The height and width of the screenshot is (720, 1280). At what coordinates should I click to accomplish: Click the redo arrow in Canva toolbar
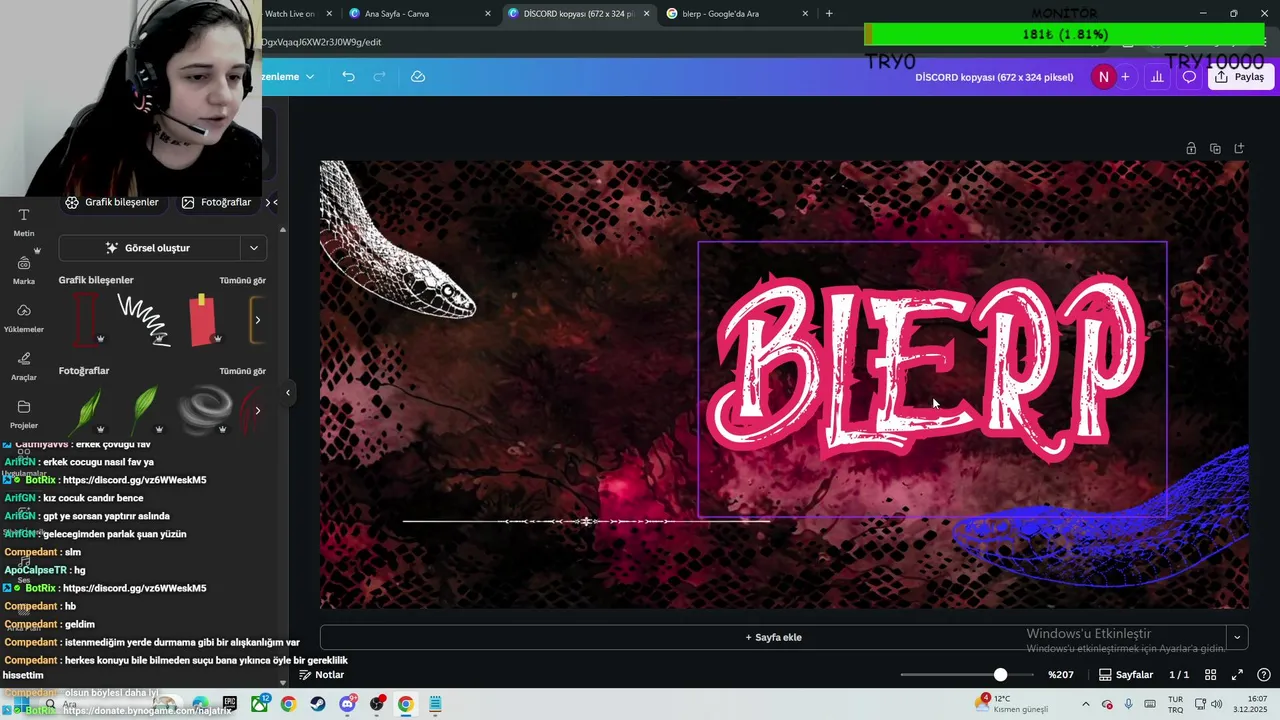379,77
